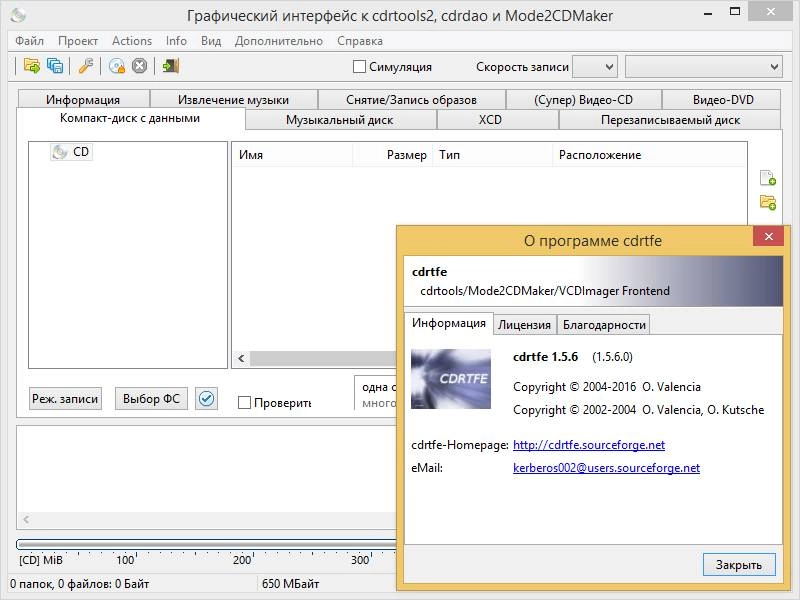Click the blue checkmark button near Выбор ФС

pos(206,398)
